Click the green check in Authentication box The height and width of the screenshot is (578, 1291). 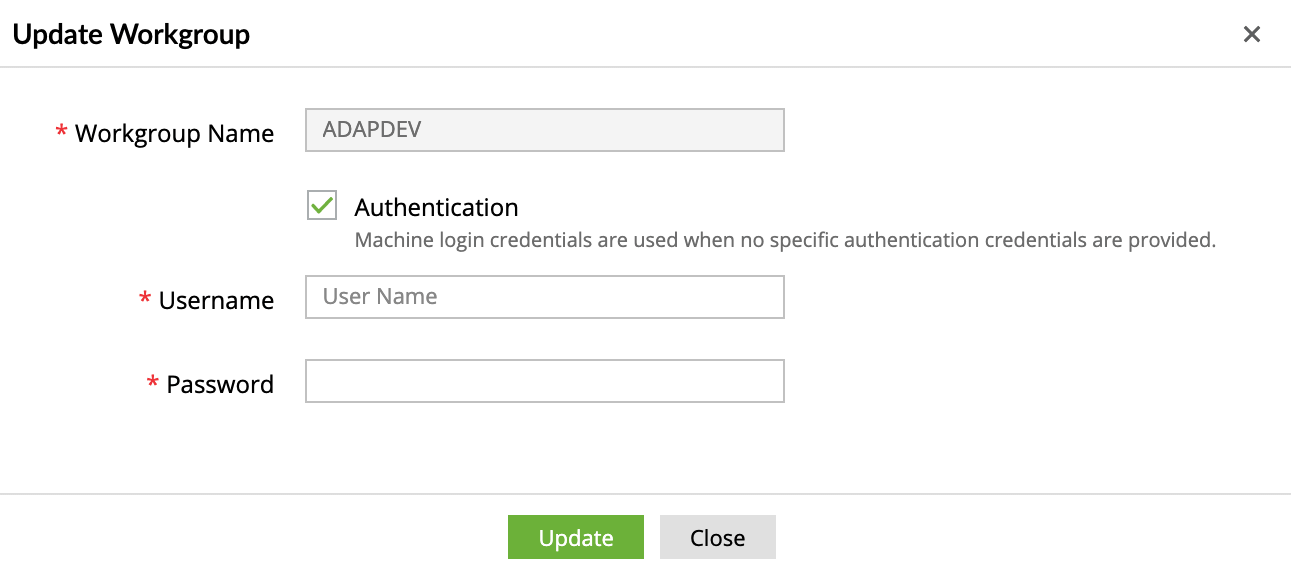point(320,206)
